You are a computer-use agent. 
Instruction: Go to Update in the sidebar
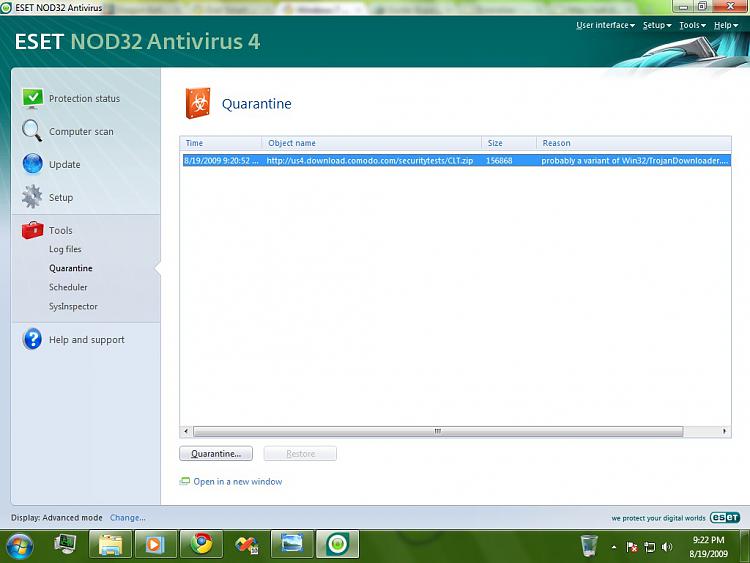[65, 165]
